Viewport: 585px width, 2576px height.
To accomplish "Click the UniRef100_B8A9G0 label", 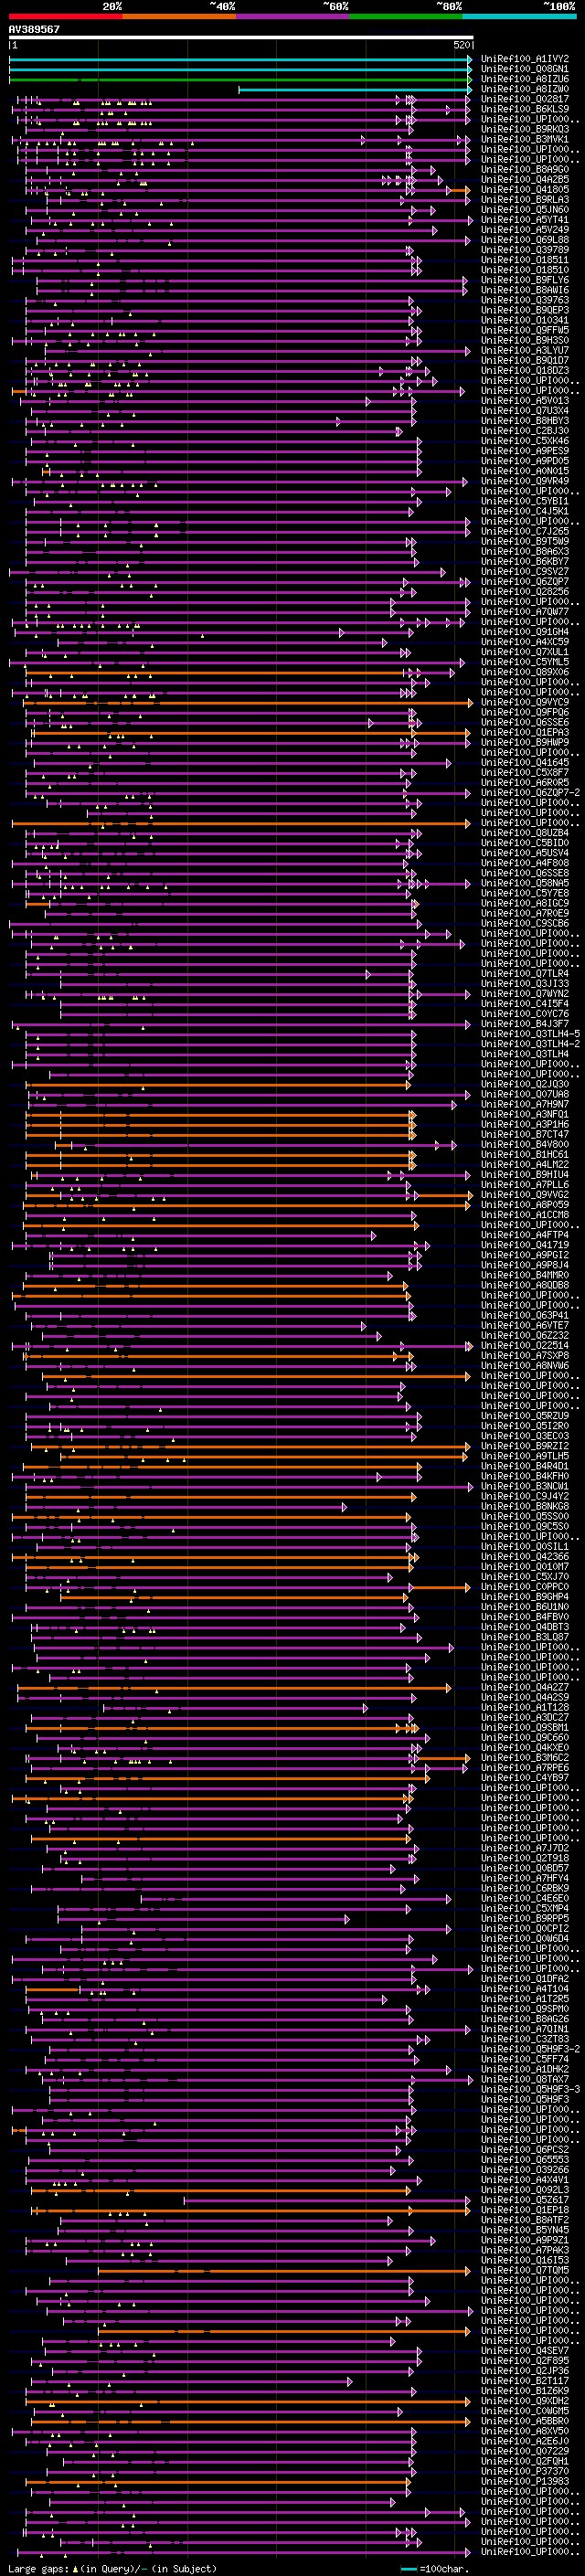I will pyautogui.click(x=525, y=170).
